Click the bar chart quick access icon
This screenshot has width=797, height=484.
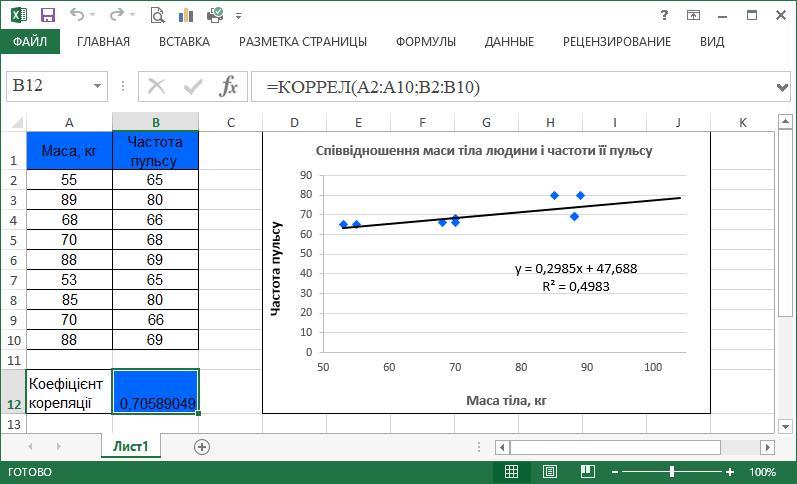(x=186, y=15)
